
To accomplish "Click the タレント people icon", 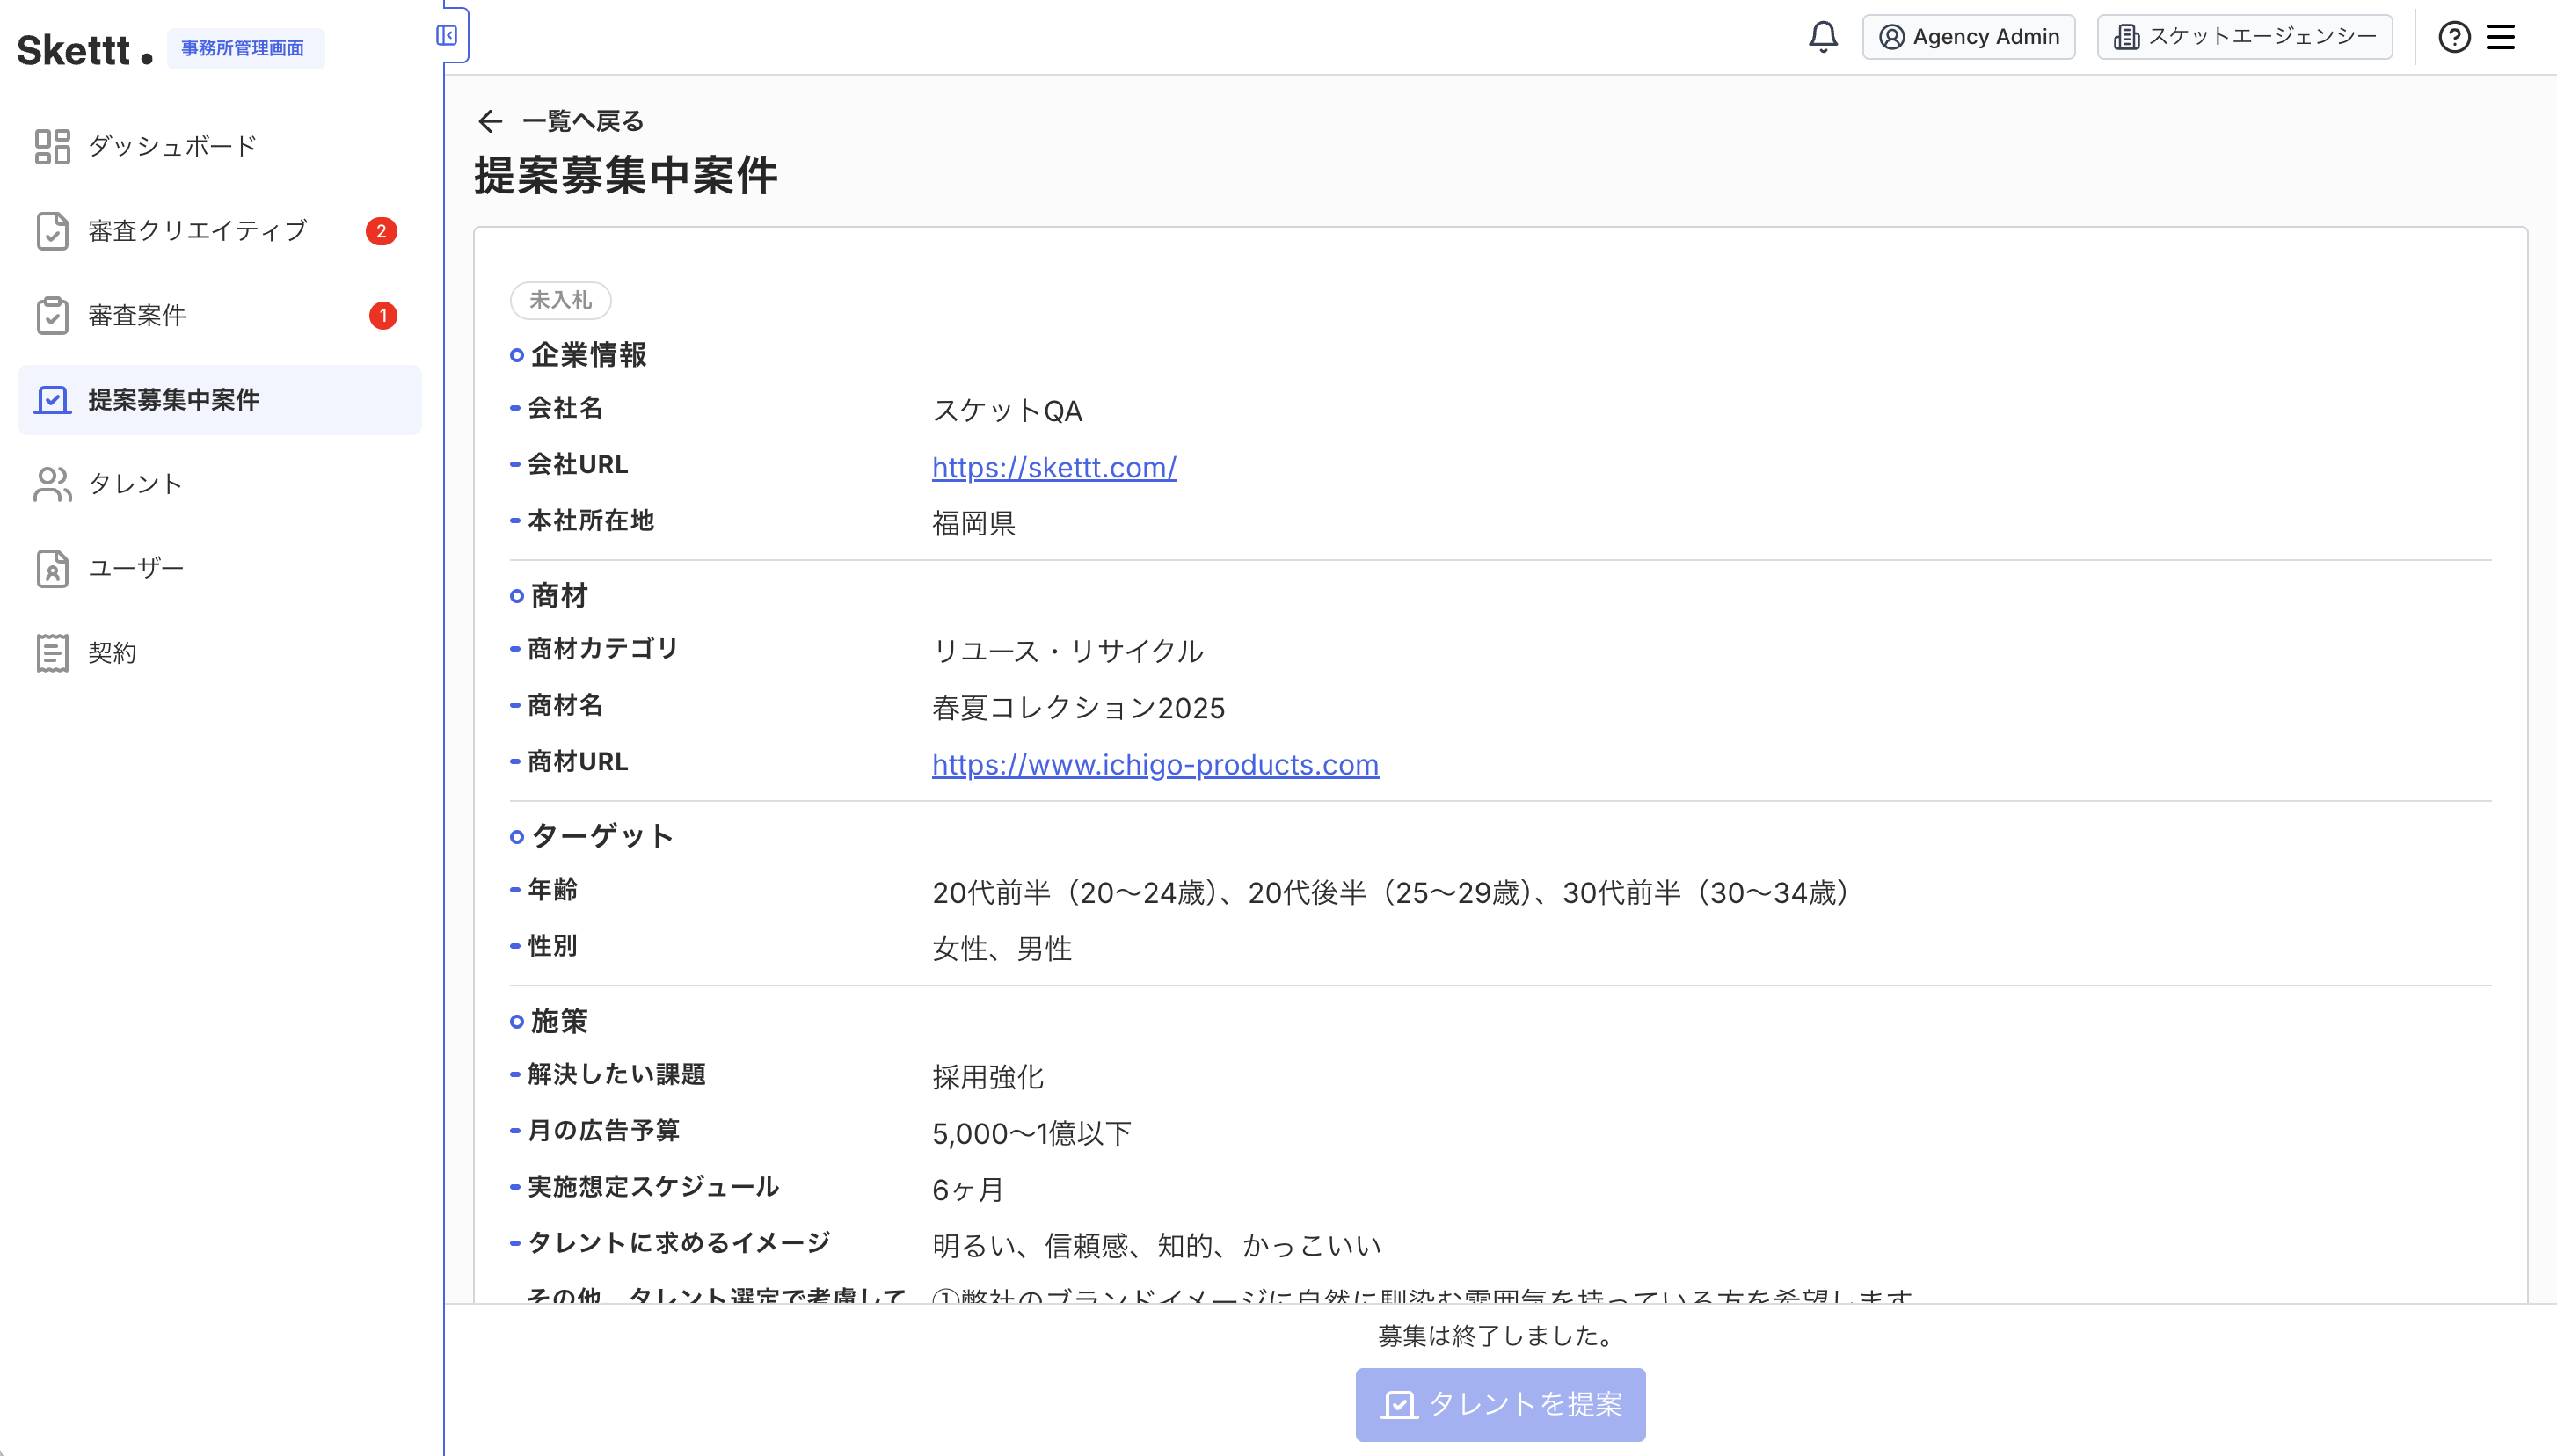I will (x=52, y=484).
